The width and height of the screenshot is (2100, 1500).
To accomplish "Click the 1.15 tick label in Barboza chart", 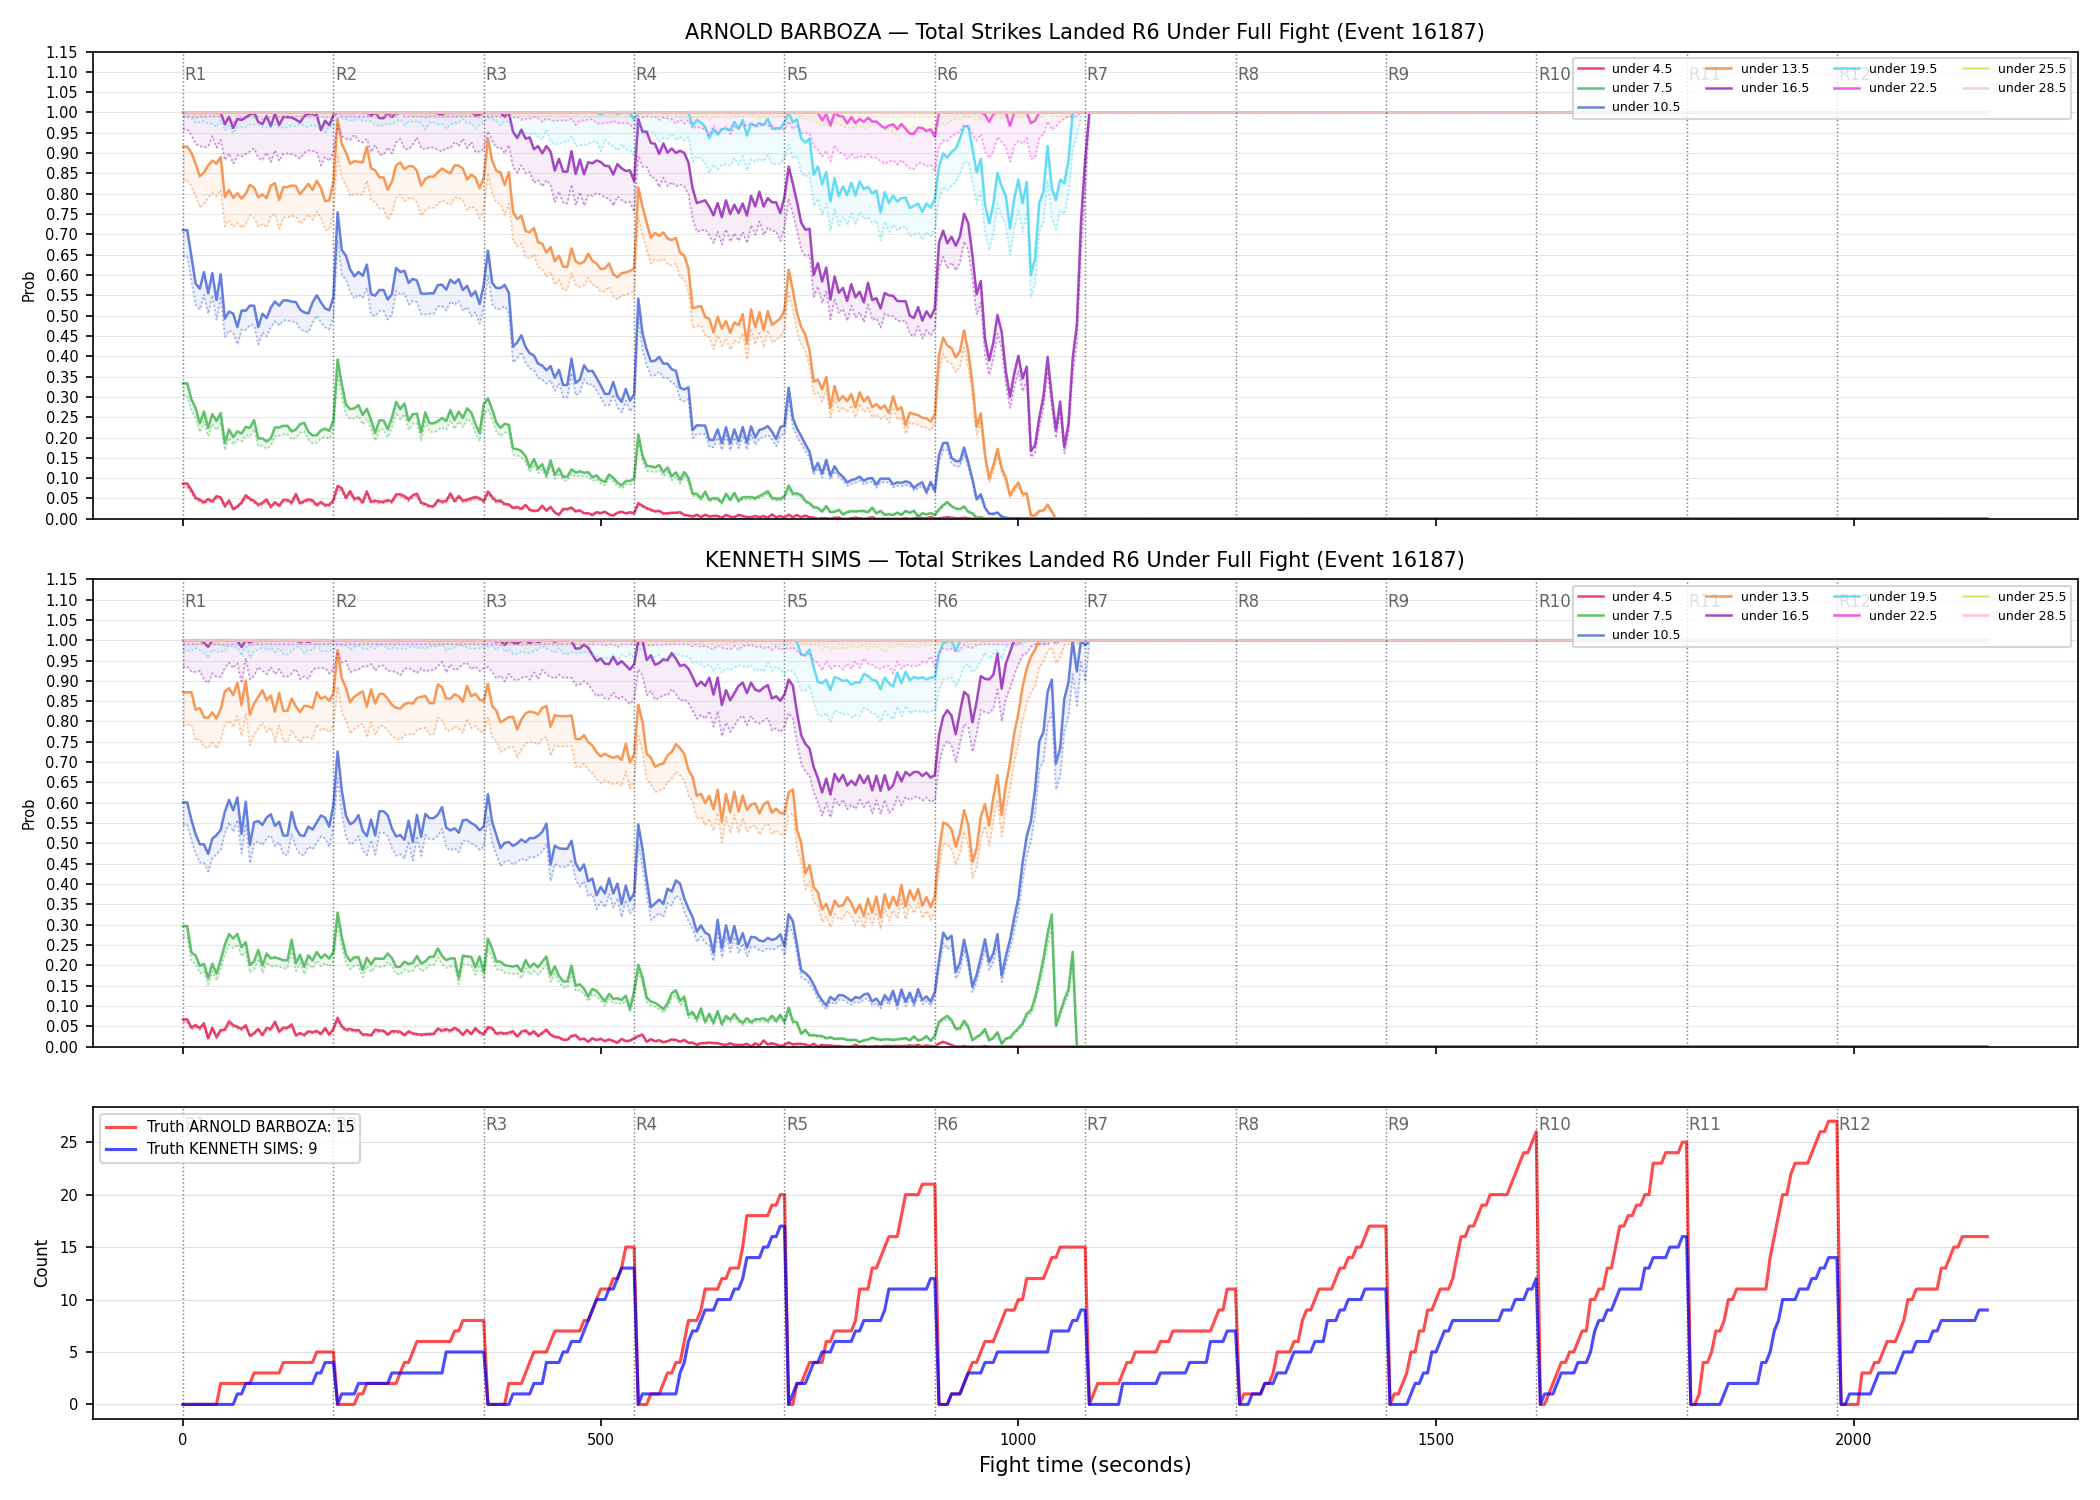I will [62, 52].
